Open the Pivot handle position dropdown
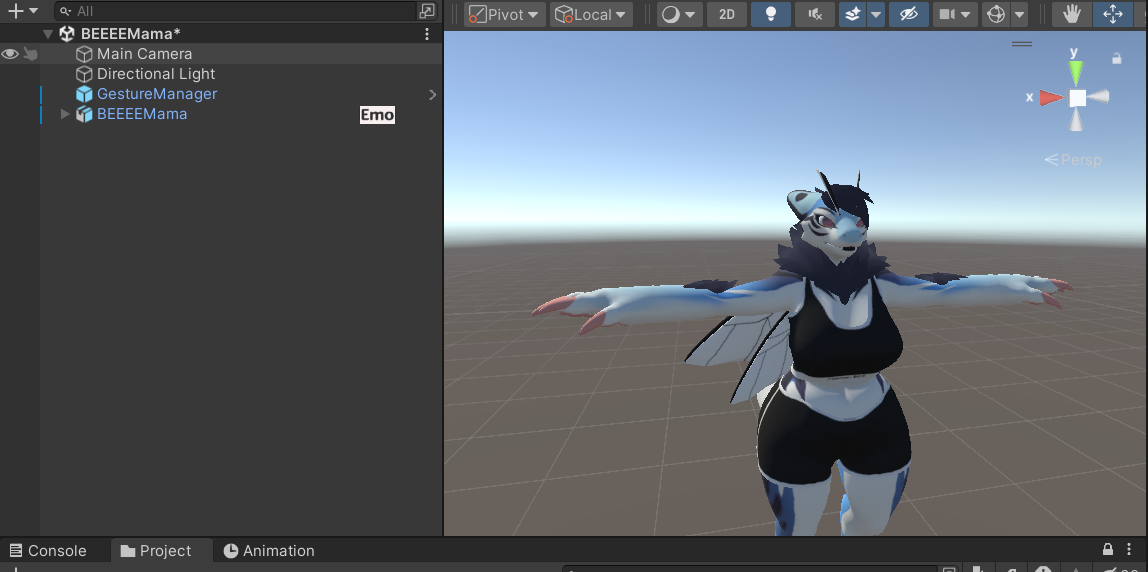The height and width of the screenshot is (572, 1148). (x=504, y=15)
